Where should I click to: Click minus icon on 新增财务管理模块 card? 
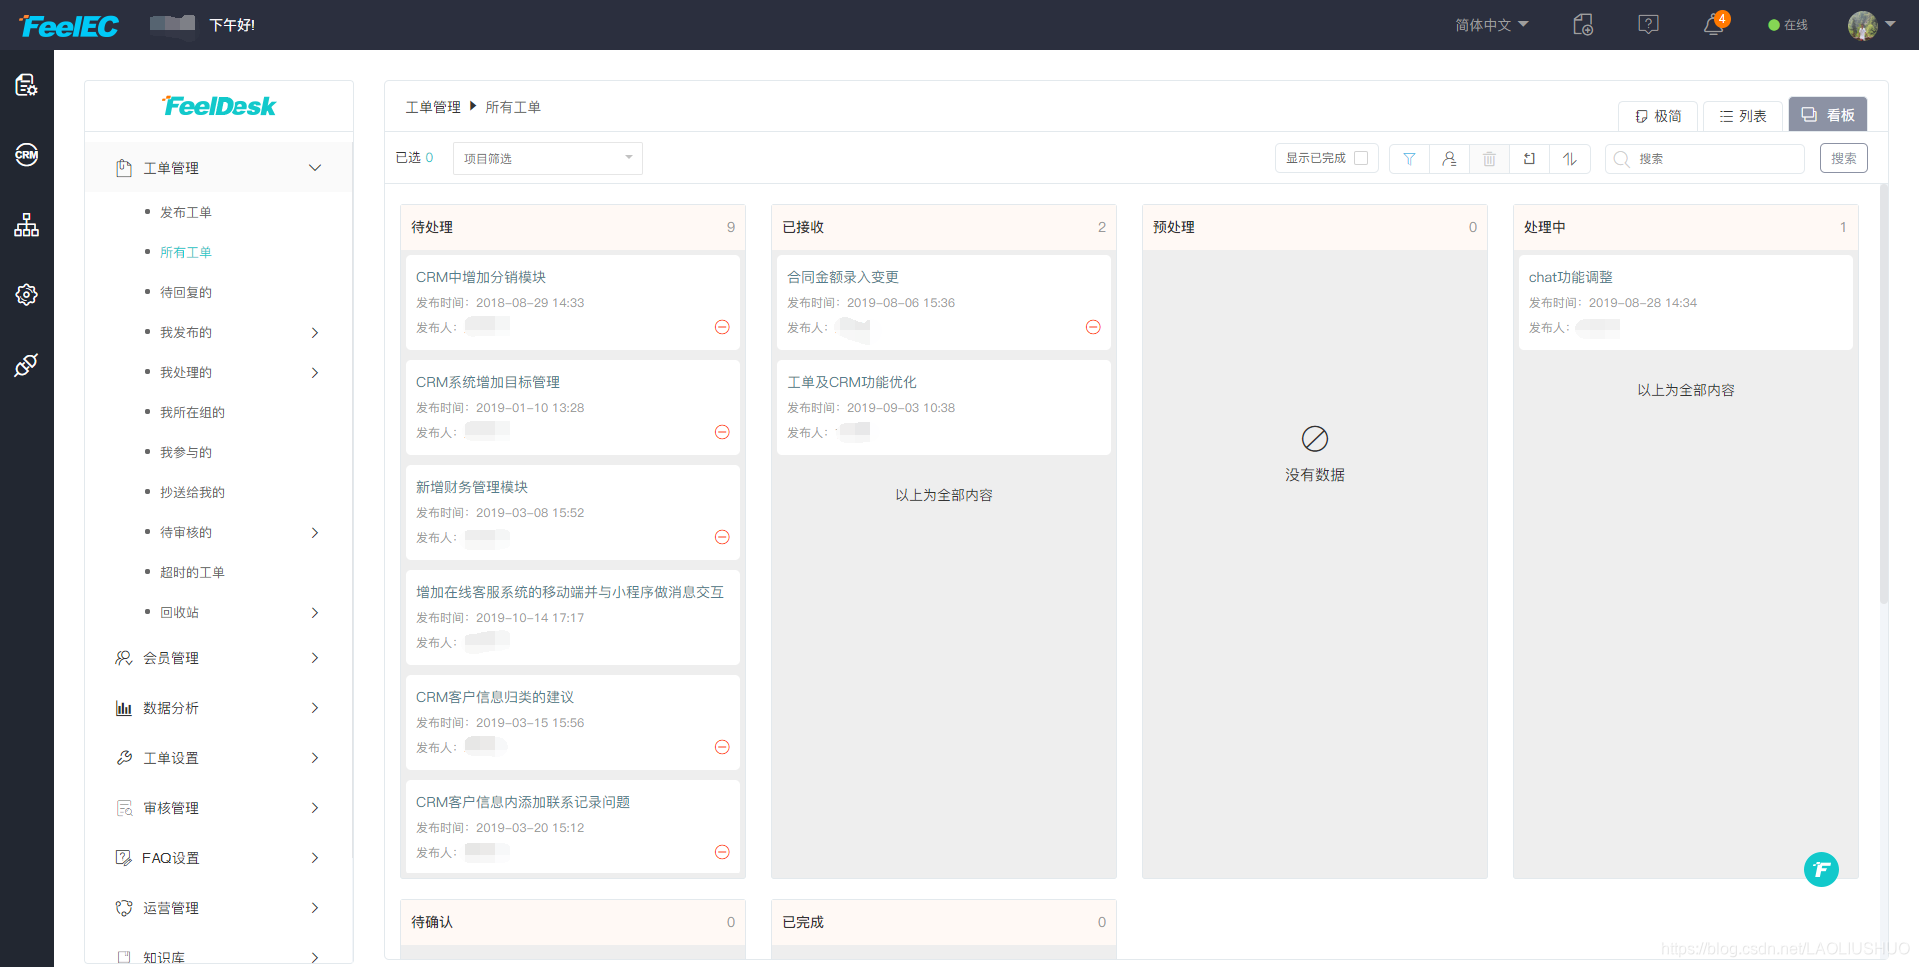[722, 537]
